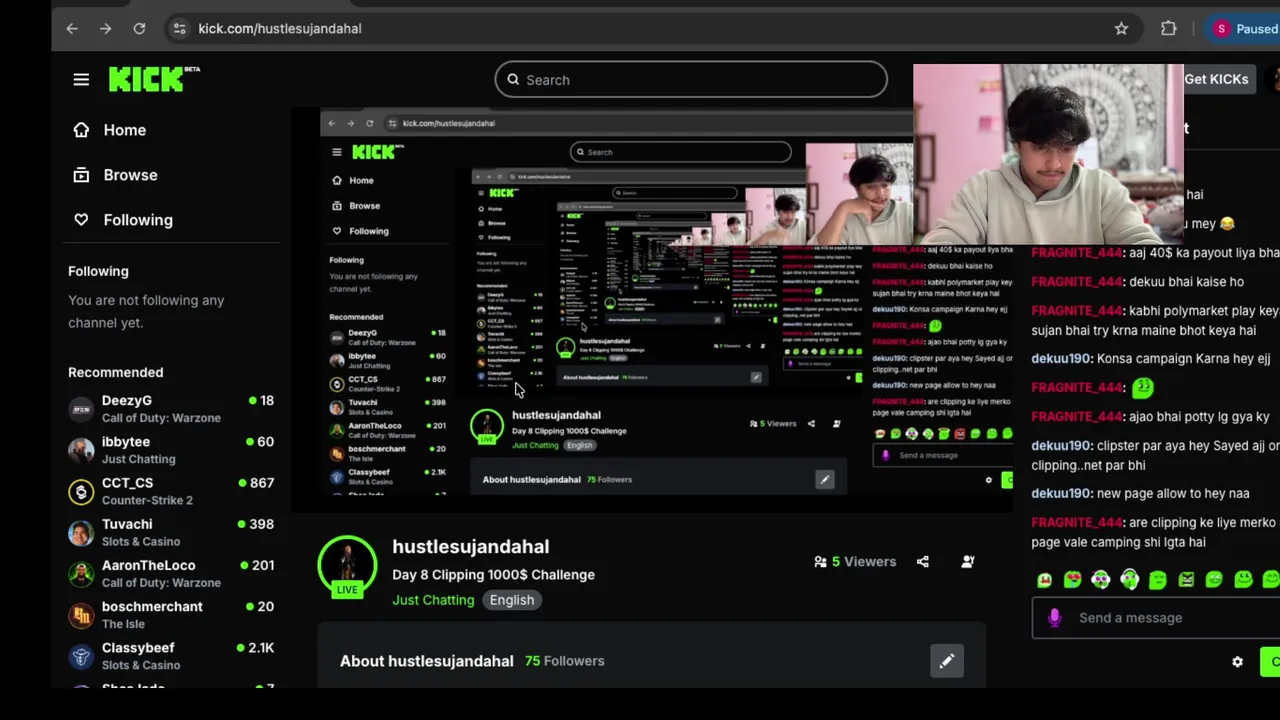
Task: Open the hamburger sidebar menu
Action: (x=81, y=80)
